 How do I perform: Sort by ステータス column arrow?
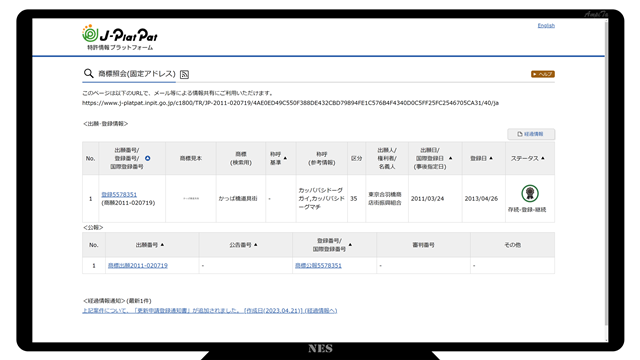(543, 158)
